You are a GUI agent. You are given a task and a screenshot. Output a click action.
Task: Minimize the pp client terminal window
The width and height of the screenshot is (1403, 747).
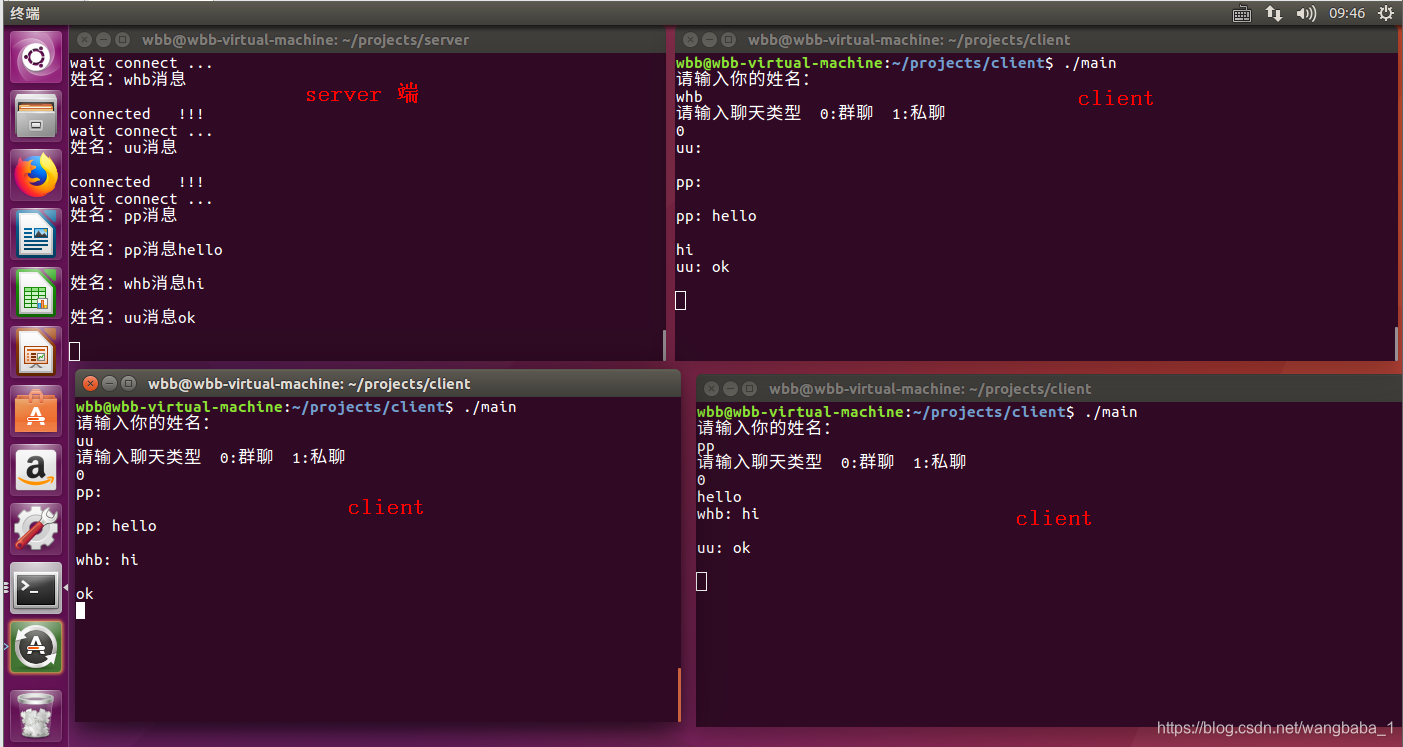[731, 388]
